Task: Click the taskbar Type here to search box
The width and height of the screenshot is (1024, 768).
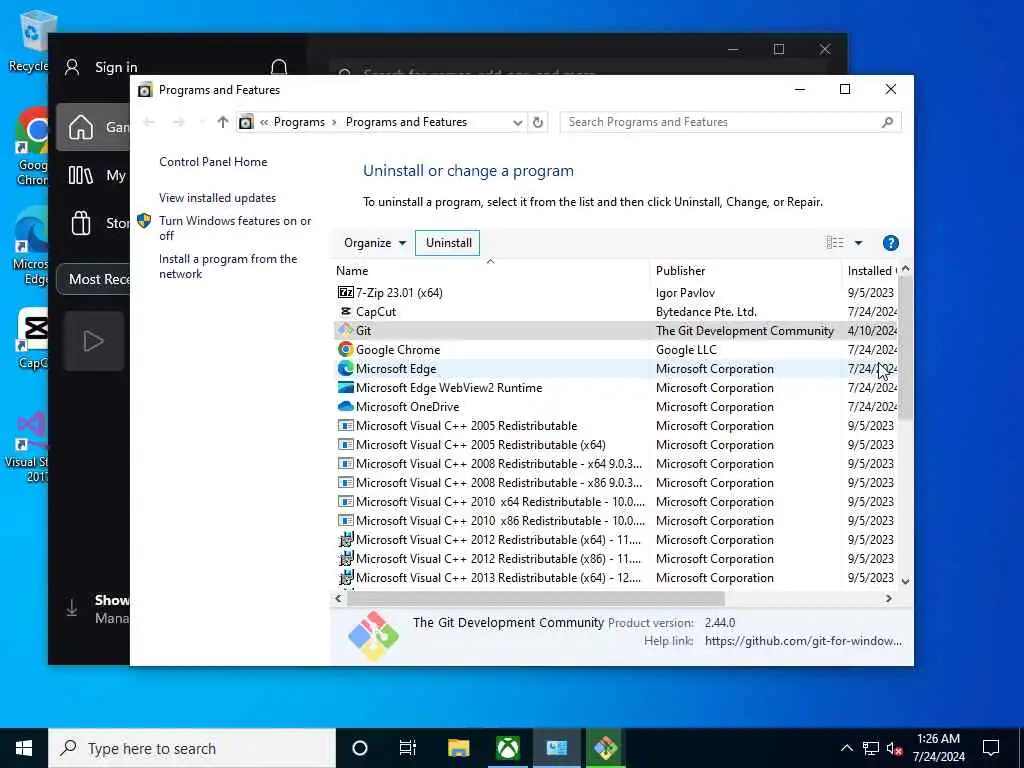Action: (192, 748)
